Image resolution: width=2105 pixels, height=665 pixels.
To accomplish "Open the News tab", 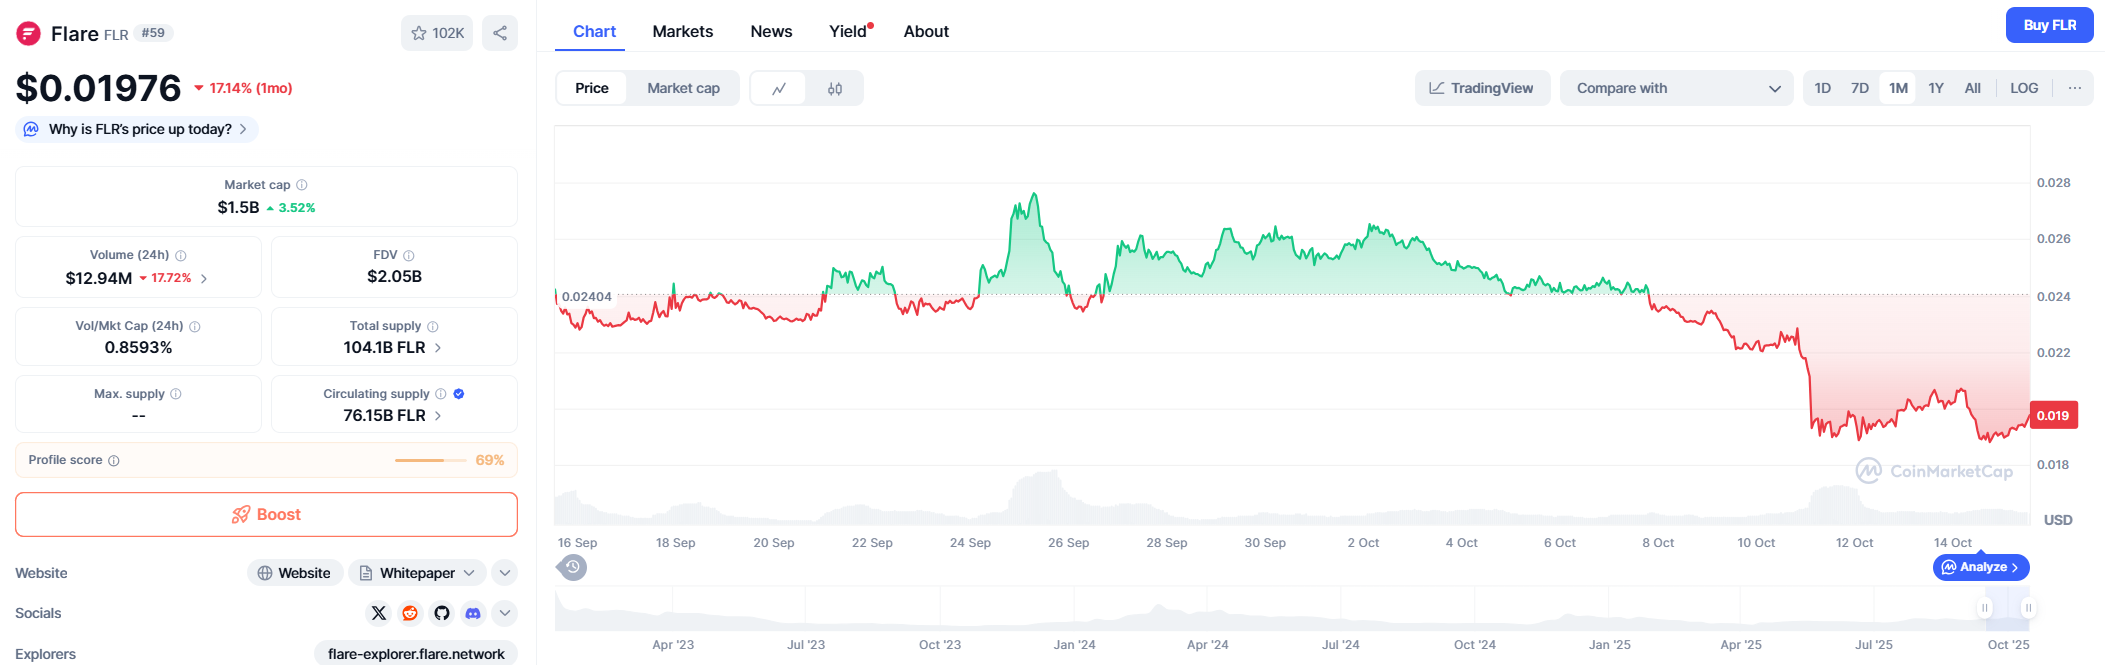I will pyautogui.click(x=771, y=32).
